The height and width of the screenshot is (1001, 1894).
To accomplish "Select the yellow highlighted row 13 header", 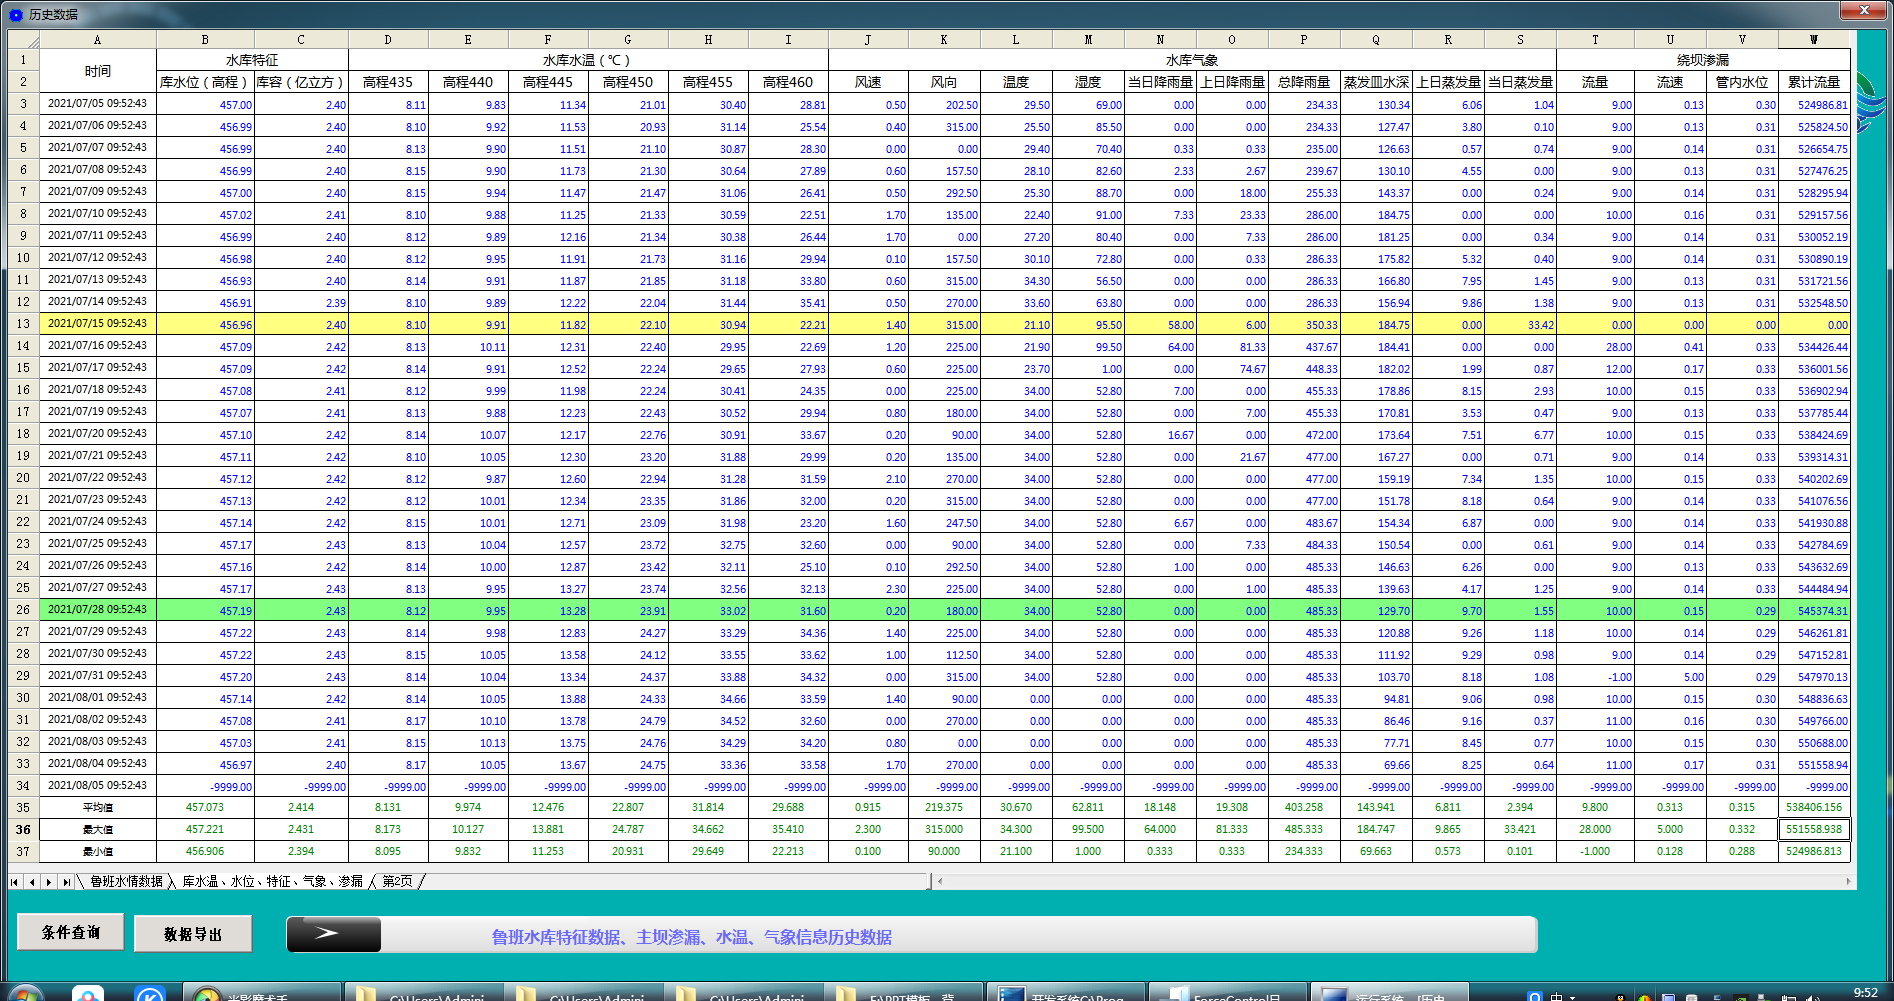I will (23, 324).
